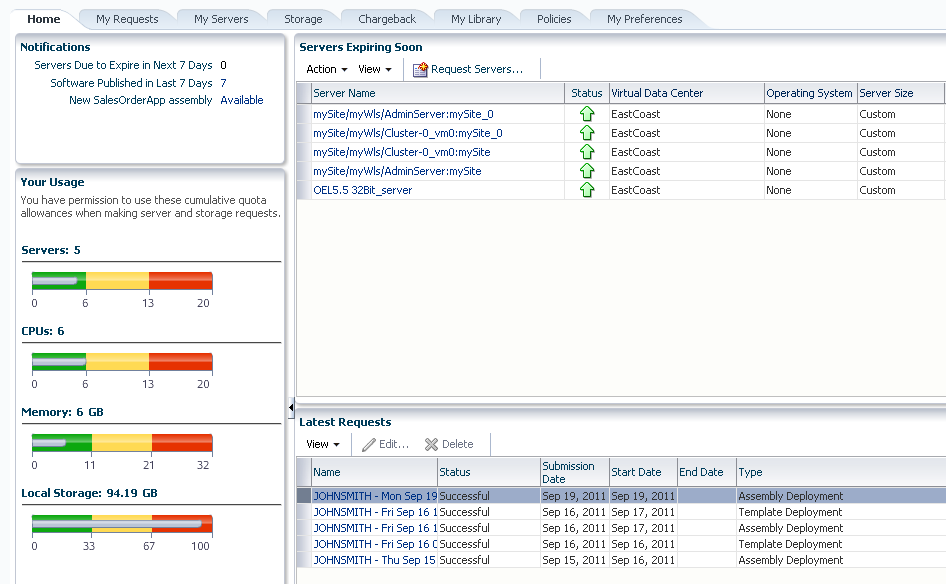Click the Request Servers button
This screenshot has height=584, width=946.
[468, 69]
